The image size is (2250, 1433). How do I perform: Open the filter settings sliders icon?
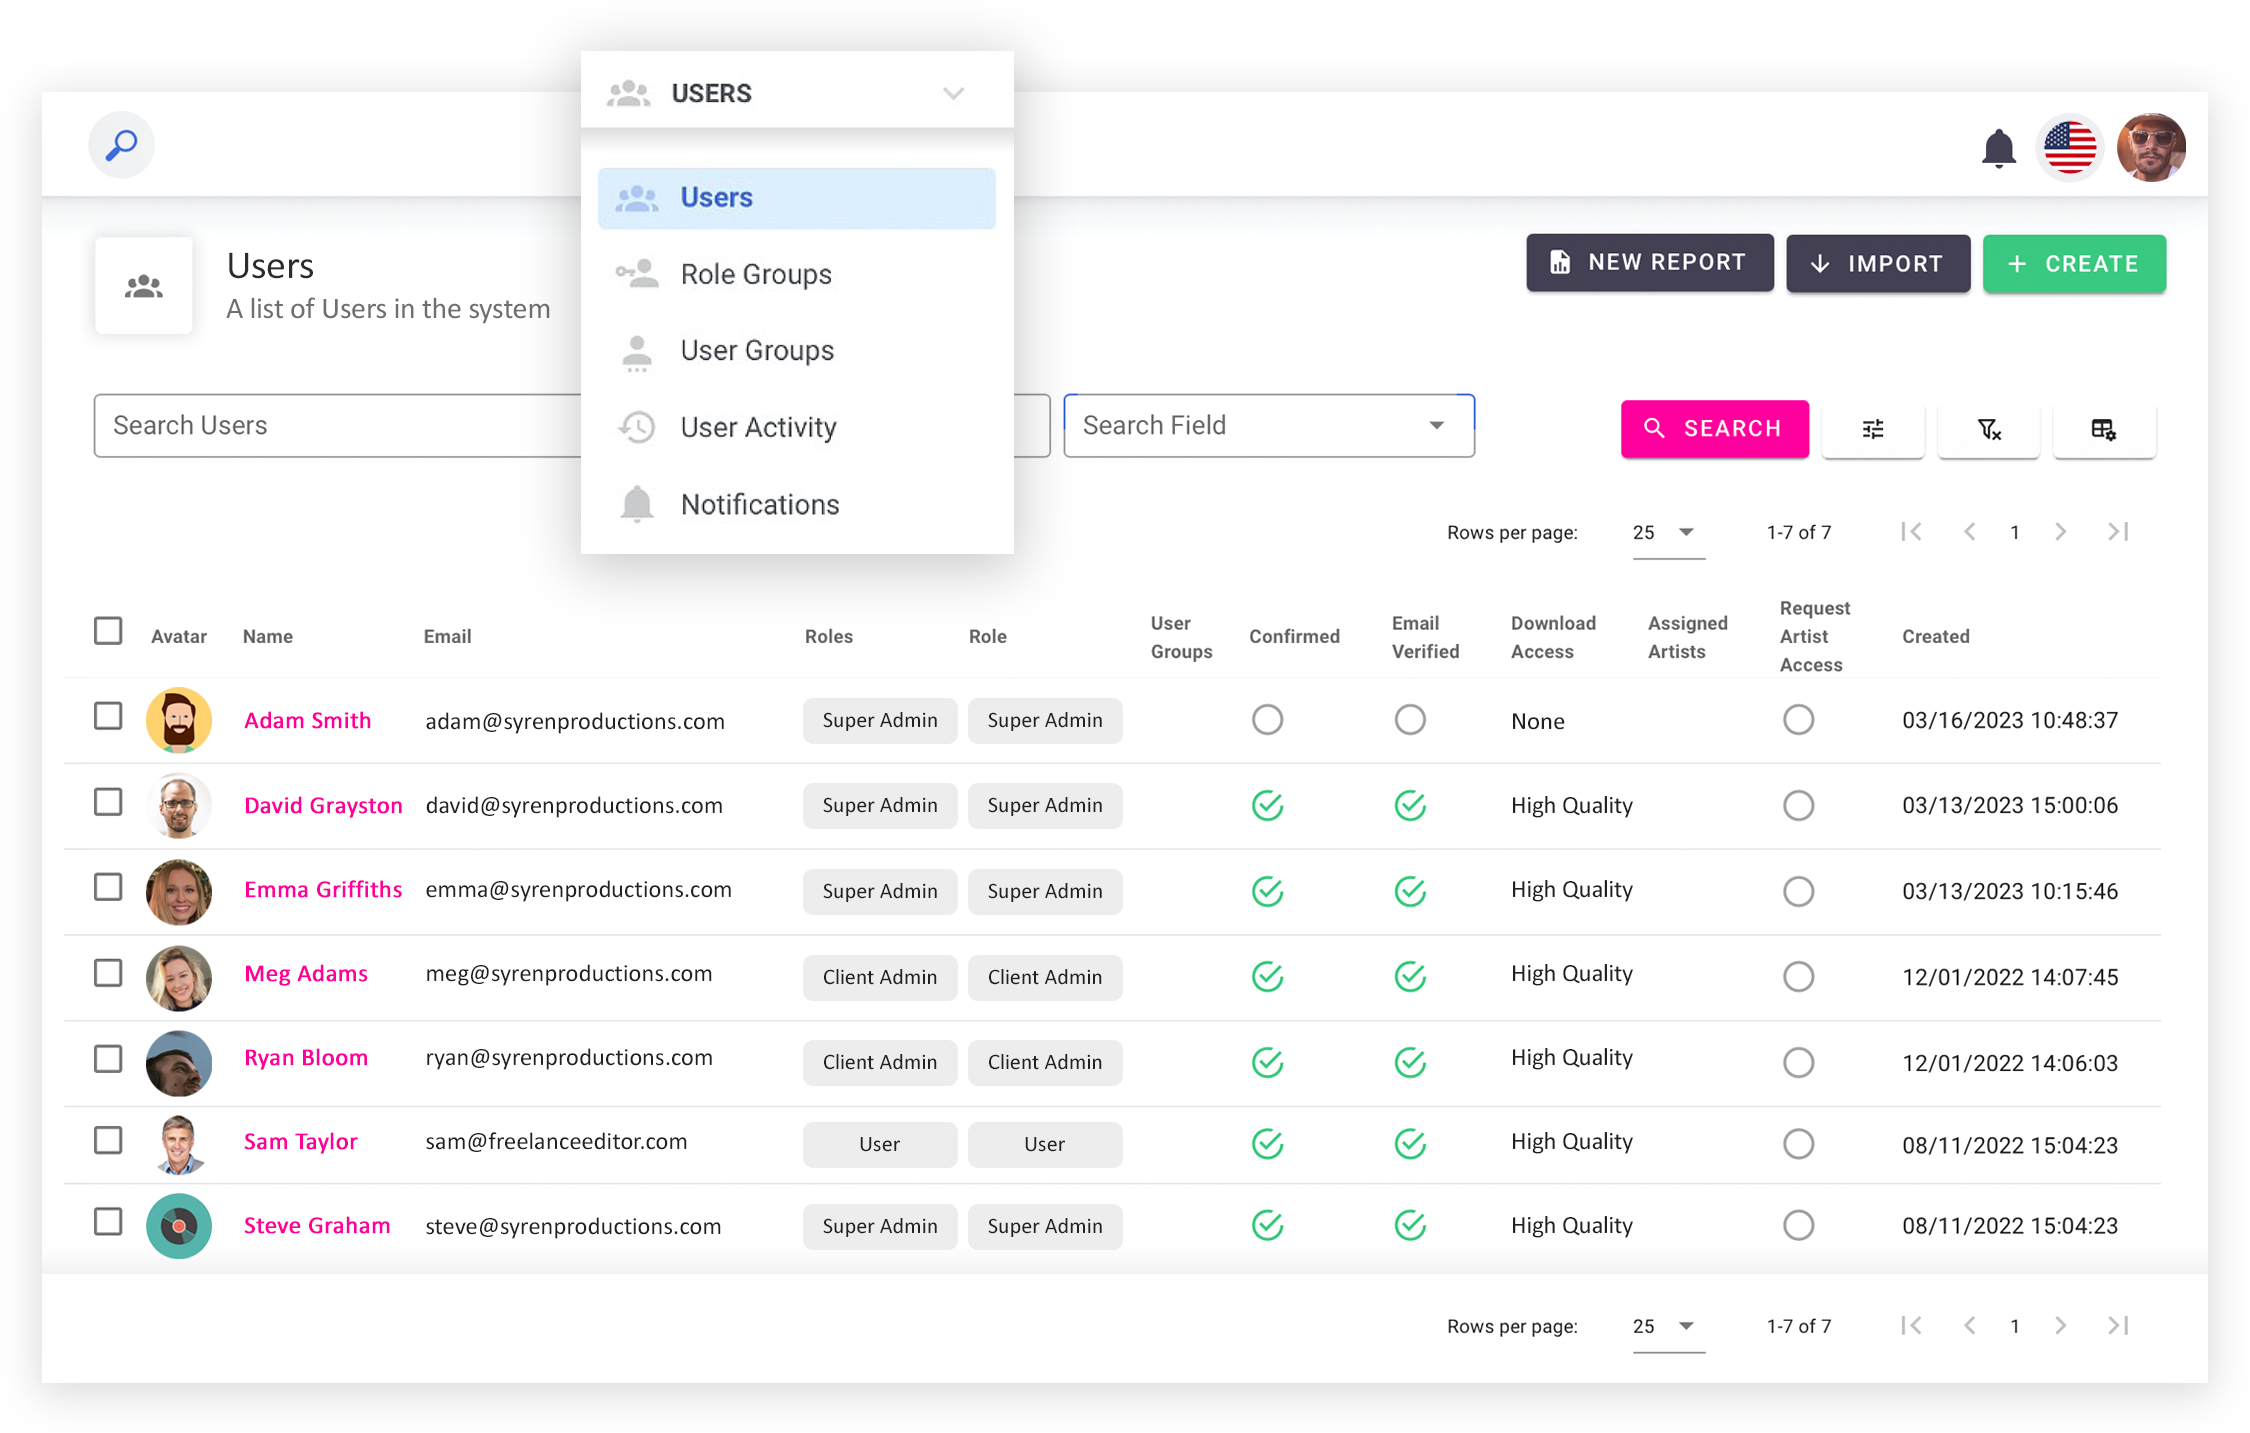1872,429
